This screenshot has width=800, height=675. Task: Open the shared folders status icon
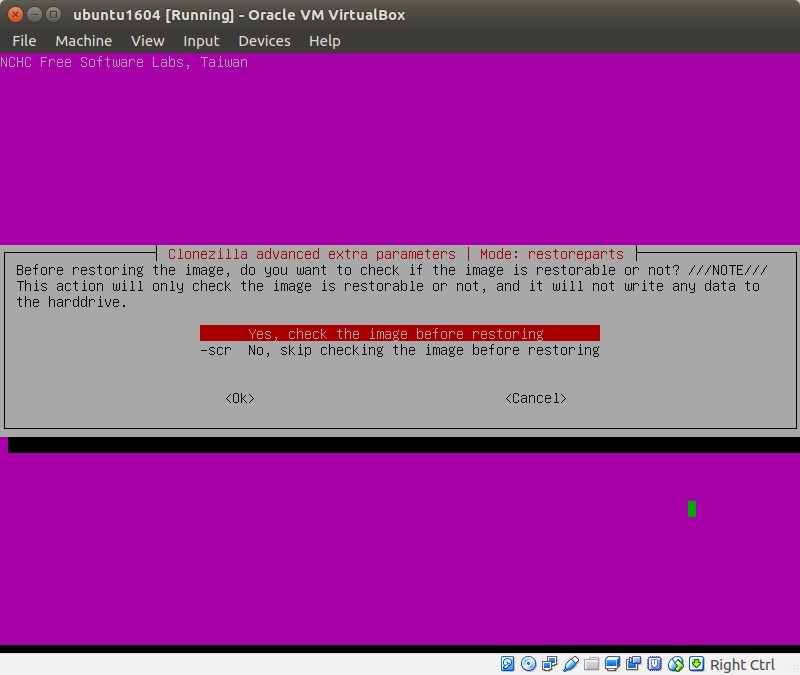592,664
